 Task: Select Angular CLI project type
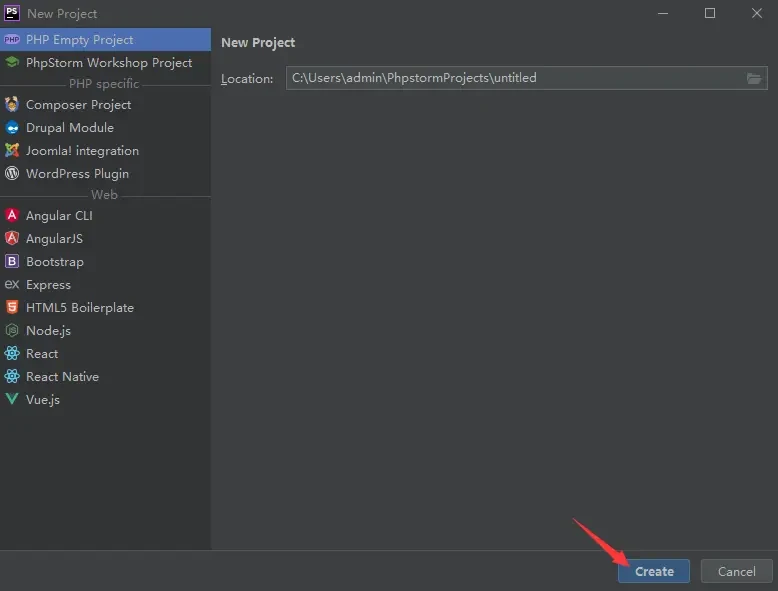click(x=105, y=215)
